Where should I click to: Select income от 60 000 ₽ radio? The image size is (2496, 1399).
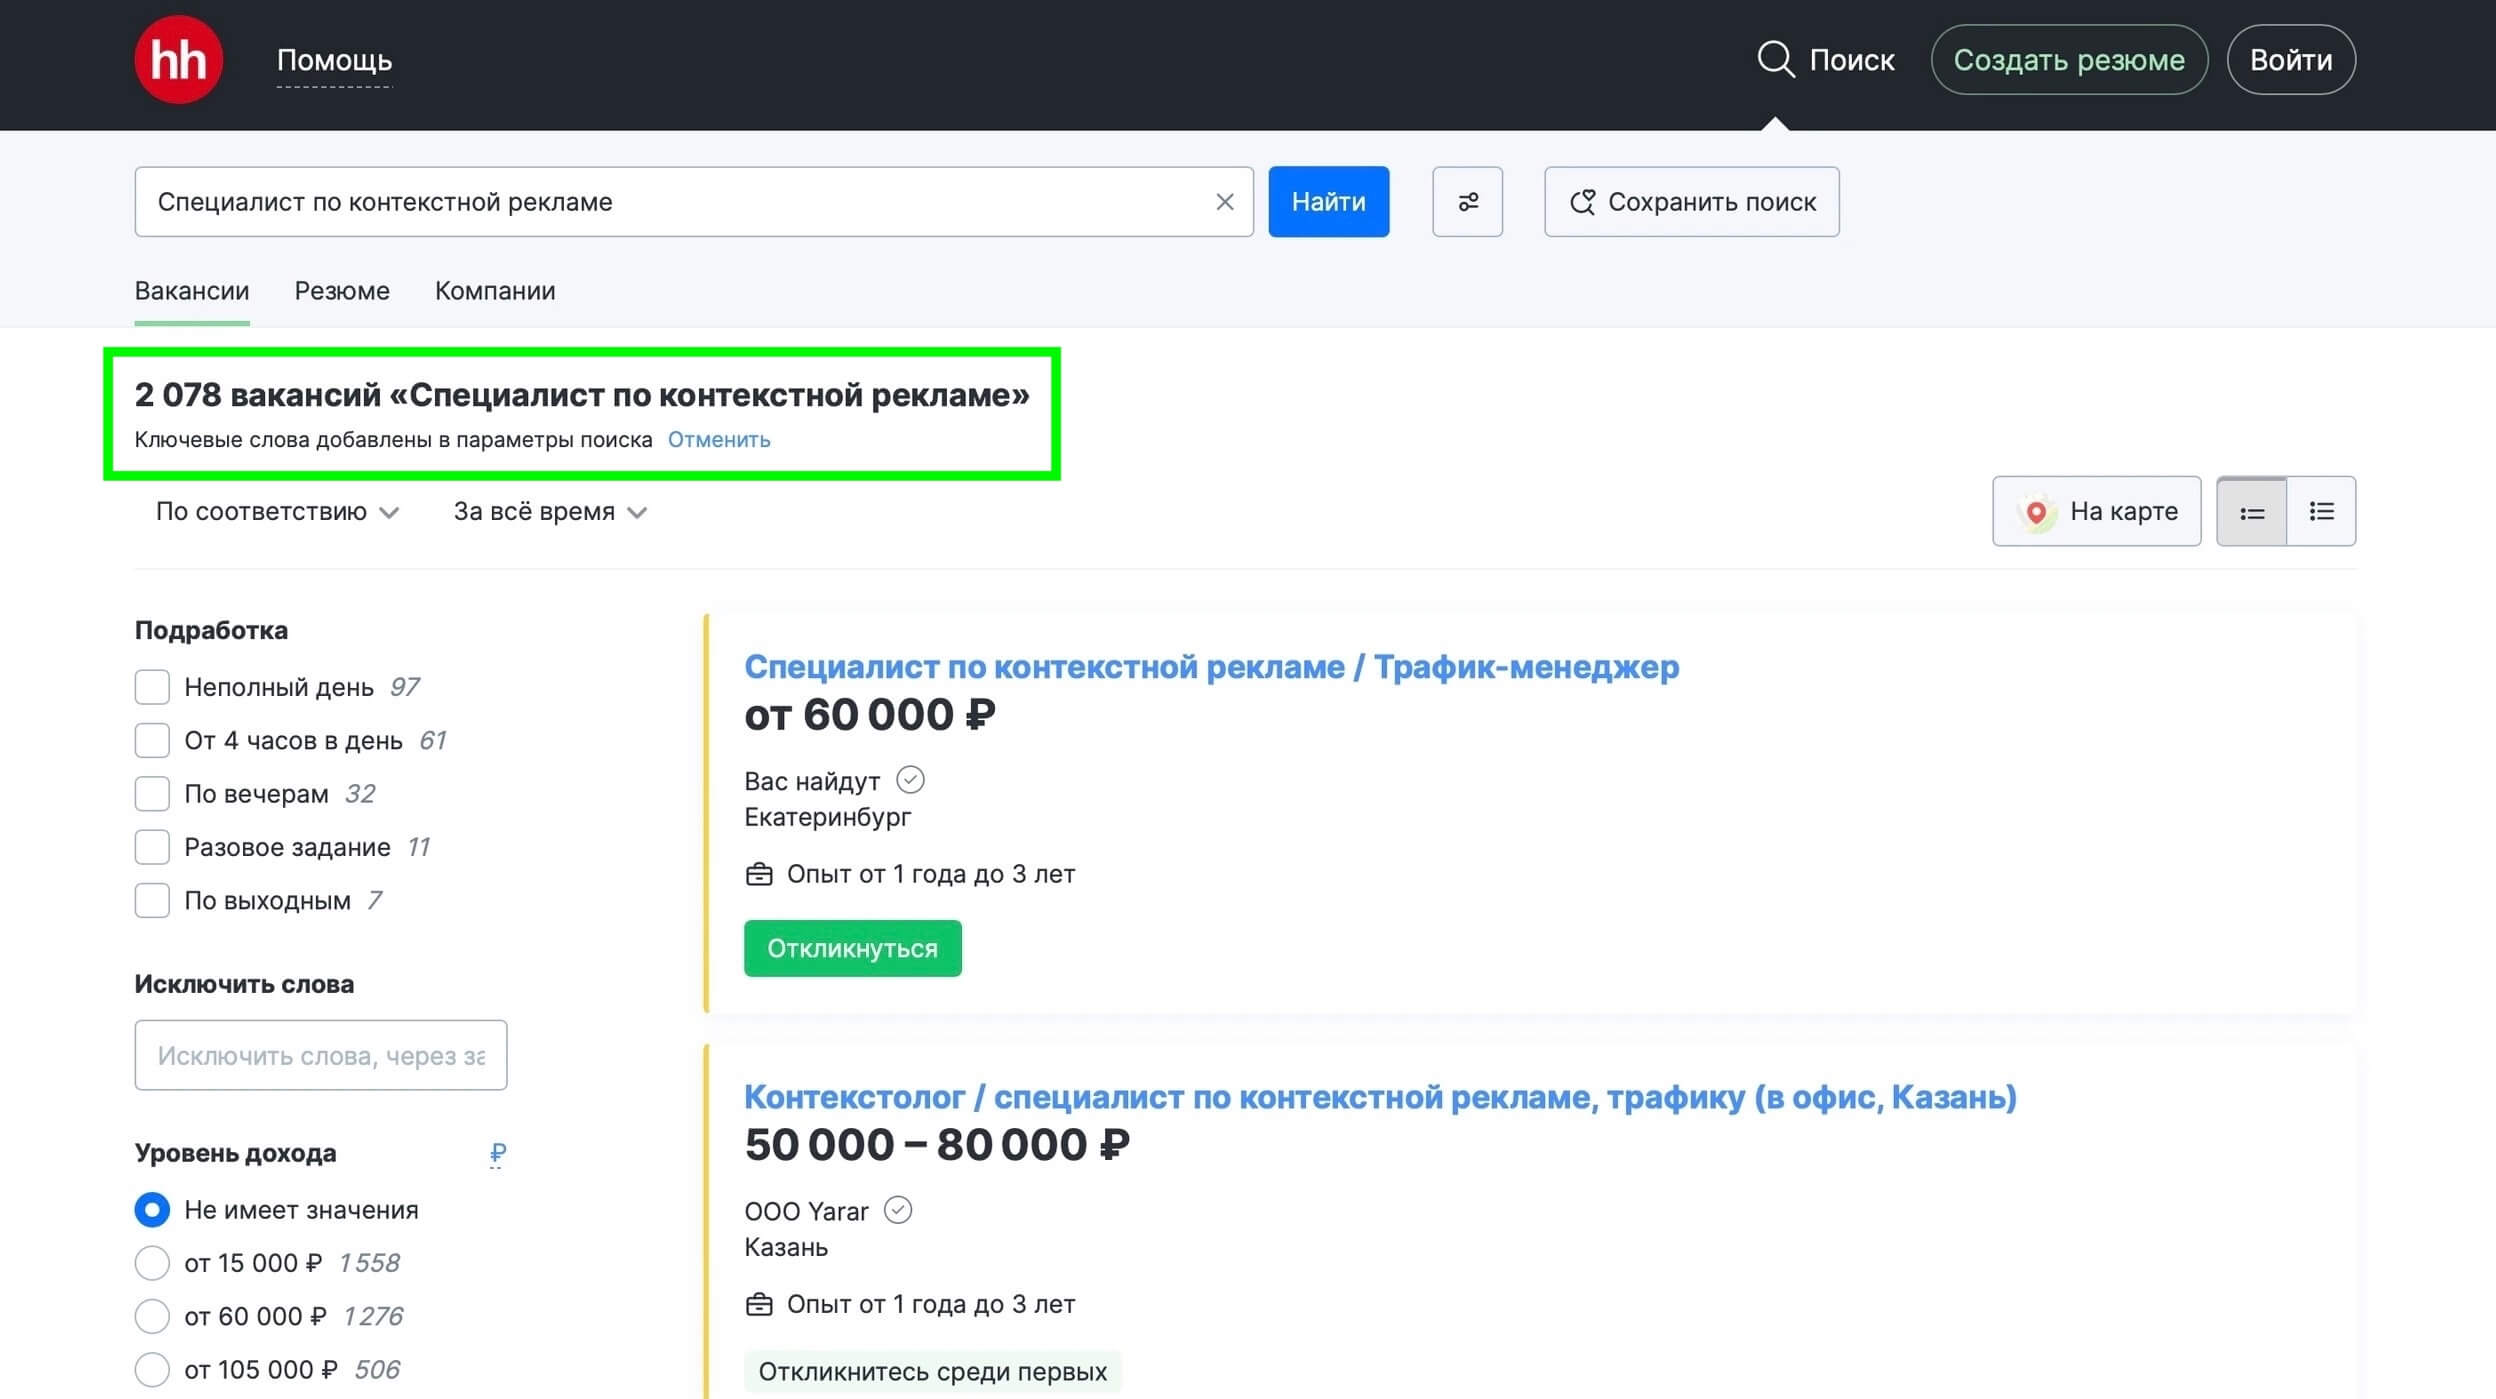pos(152,1316)
